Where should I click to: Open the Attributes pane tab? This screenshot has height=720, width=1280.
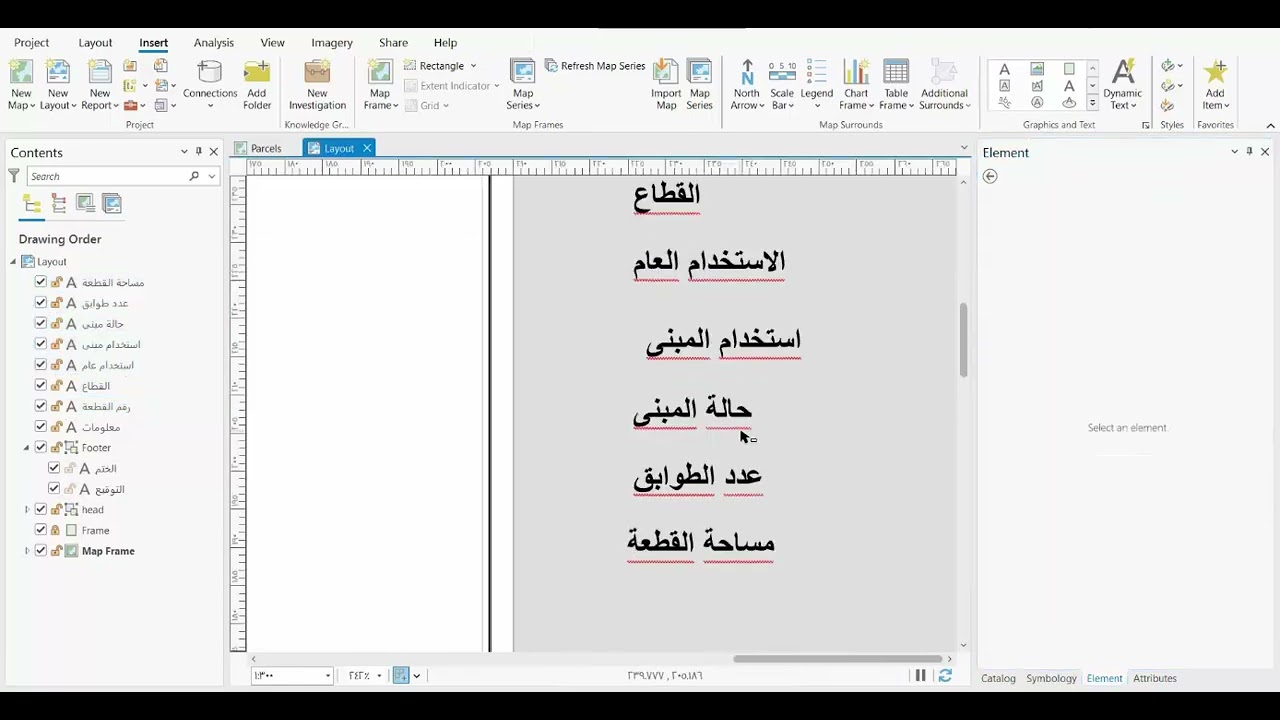[x=1154, y=678]
